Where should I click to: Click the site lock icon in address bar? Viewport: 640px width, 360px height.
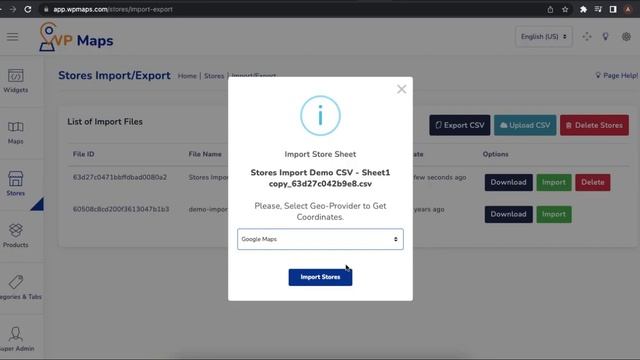(46, 9)
